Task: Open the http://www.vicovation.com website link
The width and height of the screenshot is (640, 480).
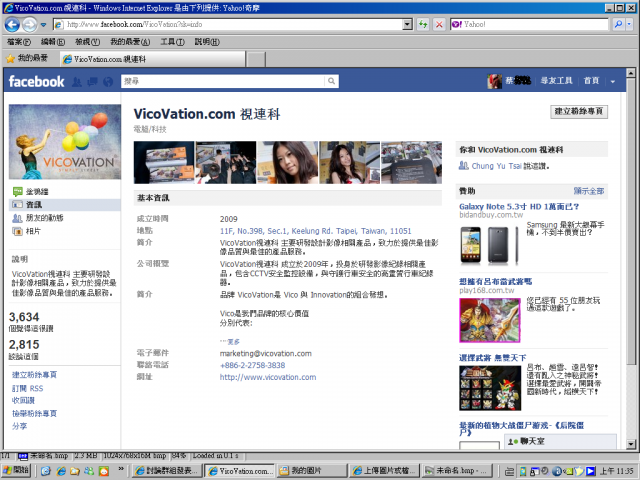Action: tap(268, 377)
